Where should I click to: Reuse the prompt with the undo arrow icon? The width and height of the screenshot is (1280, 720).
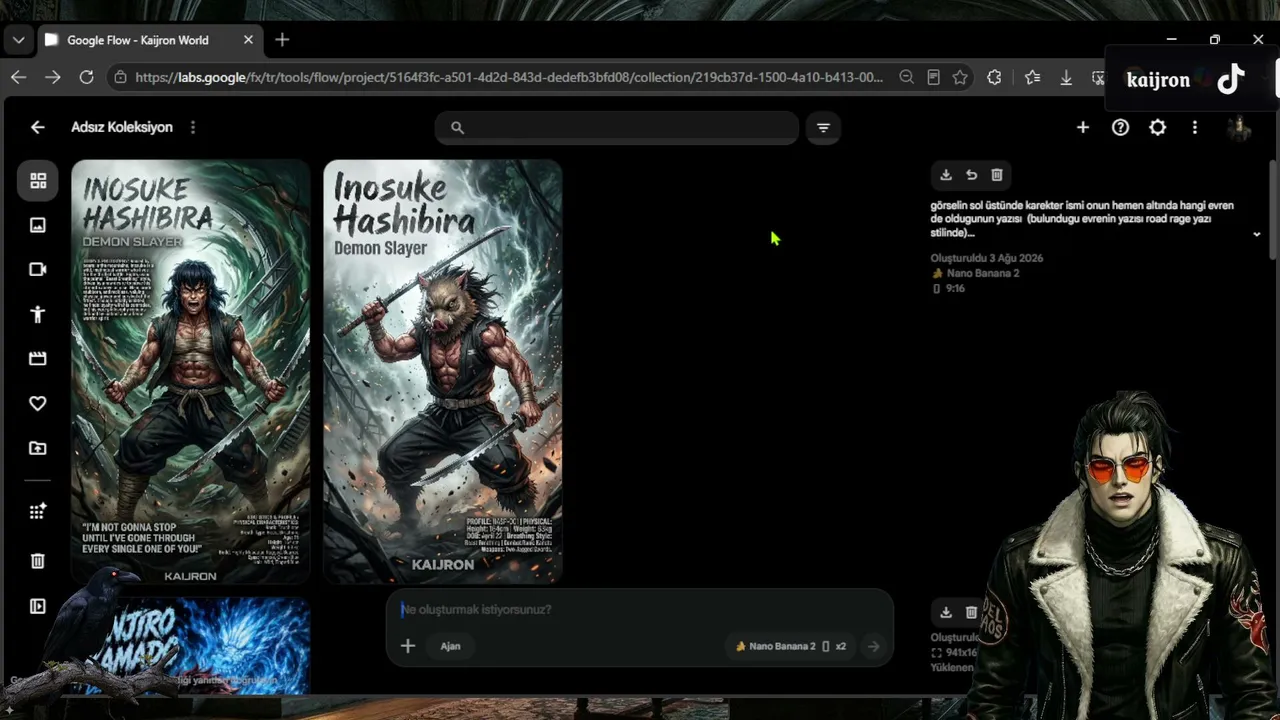[971, 175]
